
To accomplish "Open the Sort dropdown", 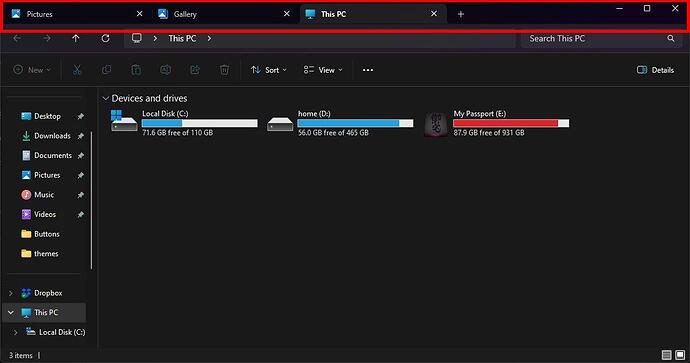I will pos(268,70).
